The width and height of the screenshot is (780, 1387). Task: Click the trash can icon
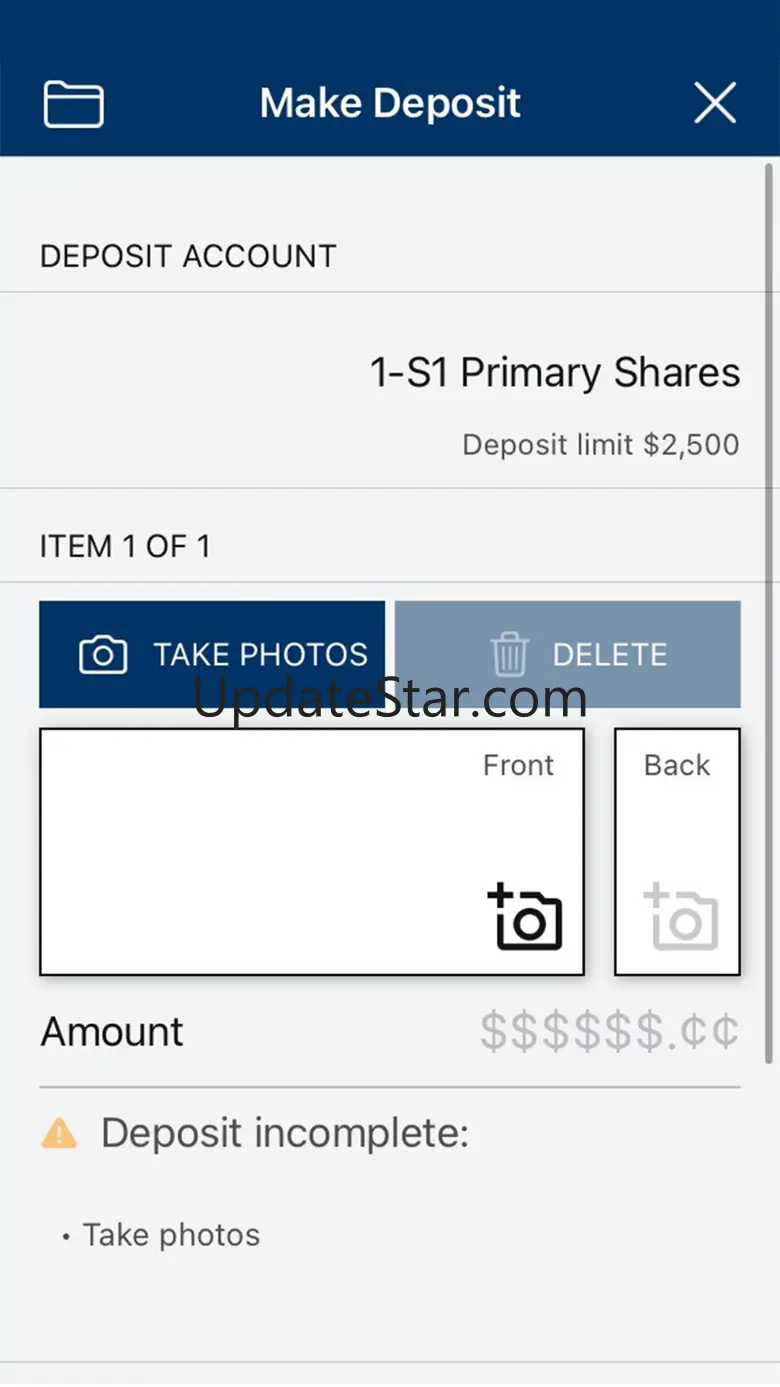point(509,655)
